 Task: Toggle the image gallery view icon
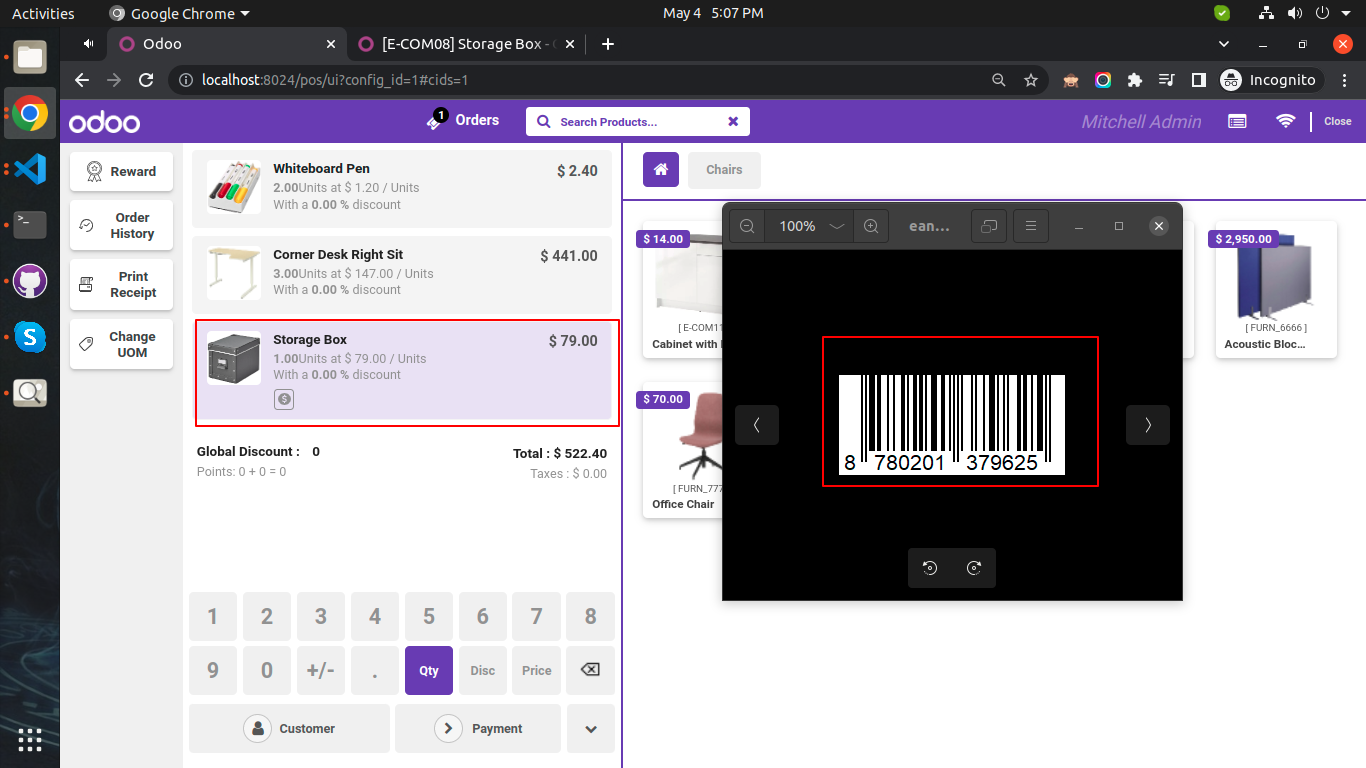[x=988, y=226]
